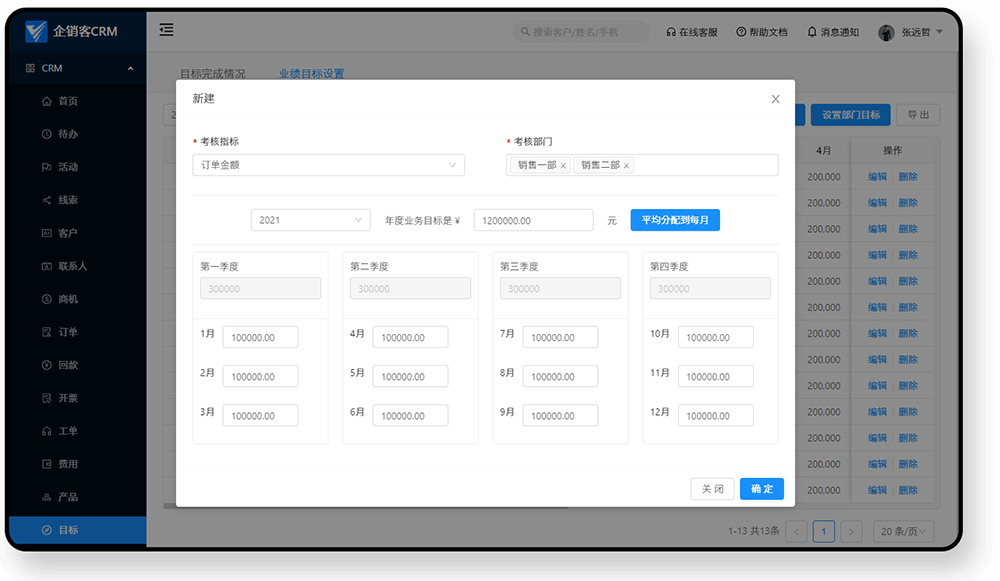Click the 消息通知 bell icon
Image resolution: width=1000 pixels, height=581 pixels.
click(x=812, y=32)
